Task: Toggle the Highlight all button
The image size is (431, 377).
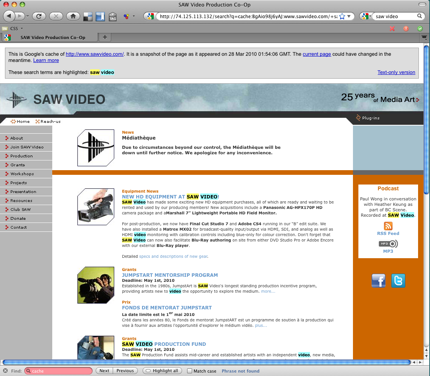Action: pos(162,371)
